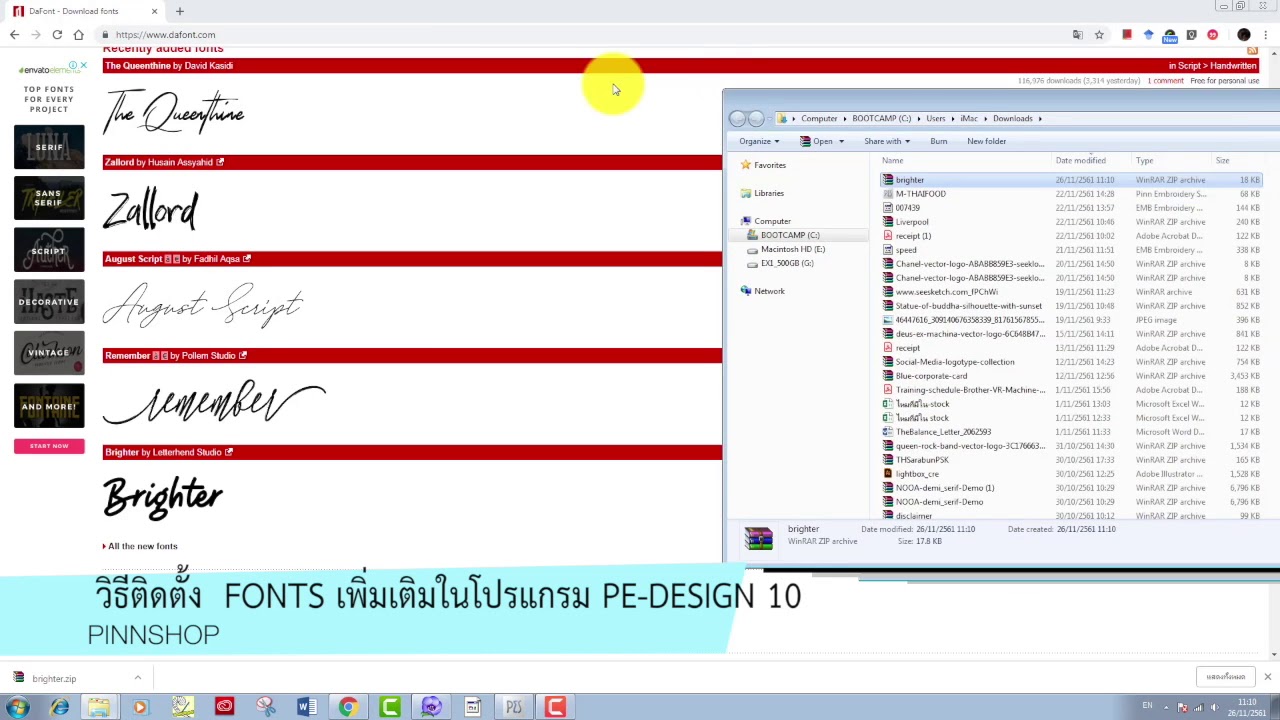1280x720 pixels.
Task: Bookmark this page with the star icon
Action: coord(1099,35)
